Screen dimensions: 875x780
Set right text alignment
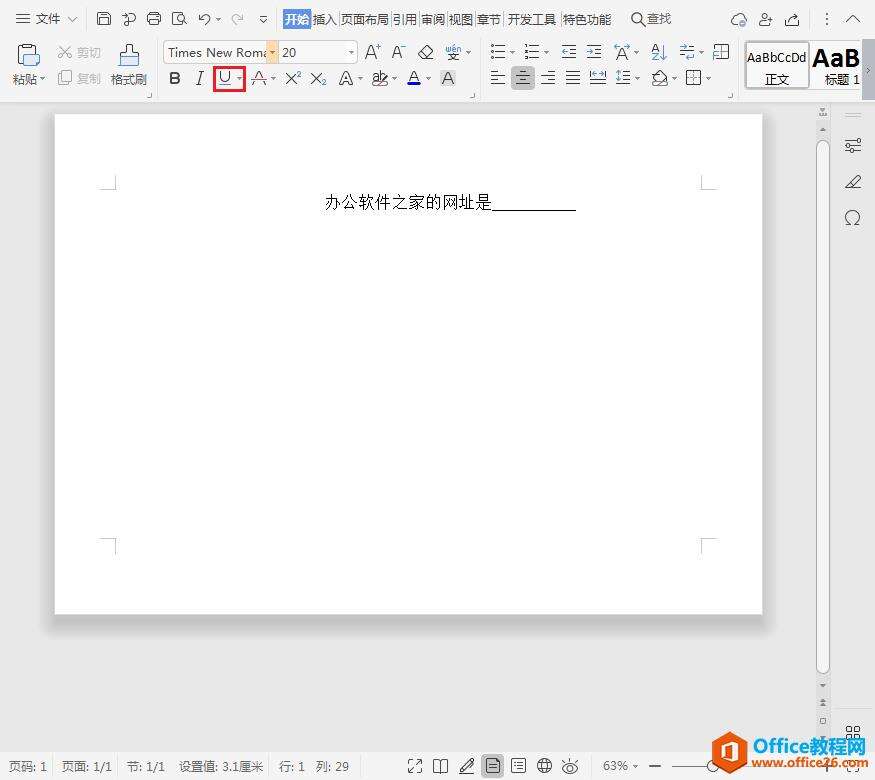coord(548,78)
